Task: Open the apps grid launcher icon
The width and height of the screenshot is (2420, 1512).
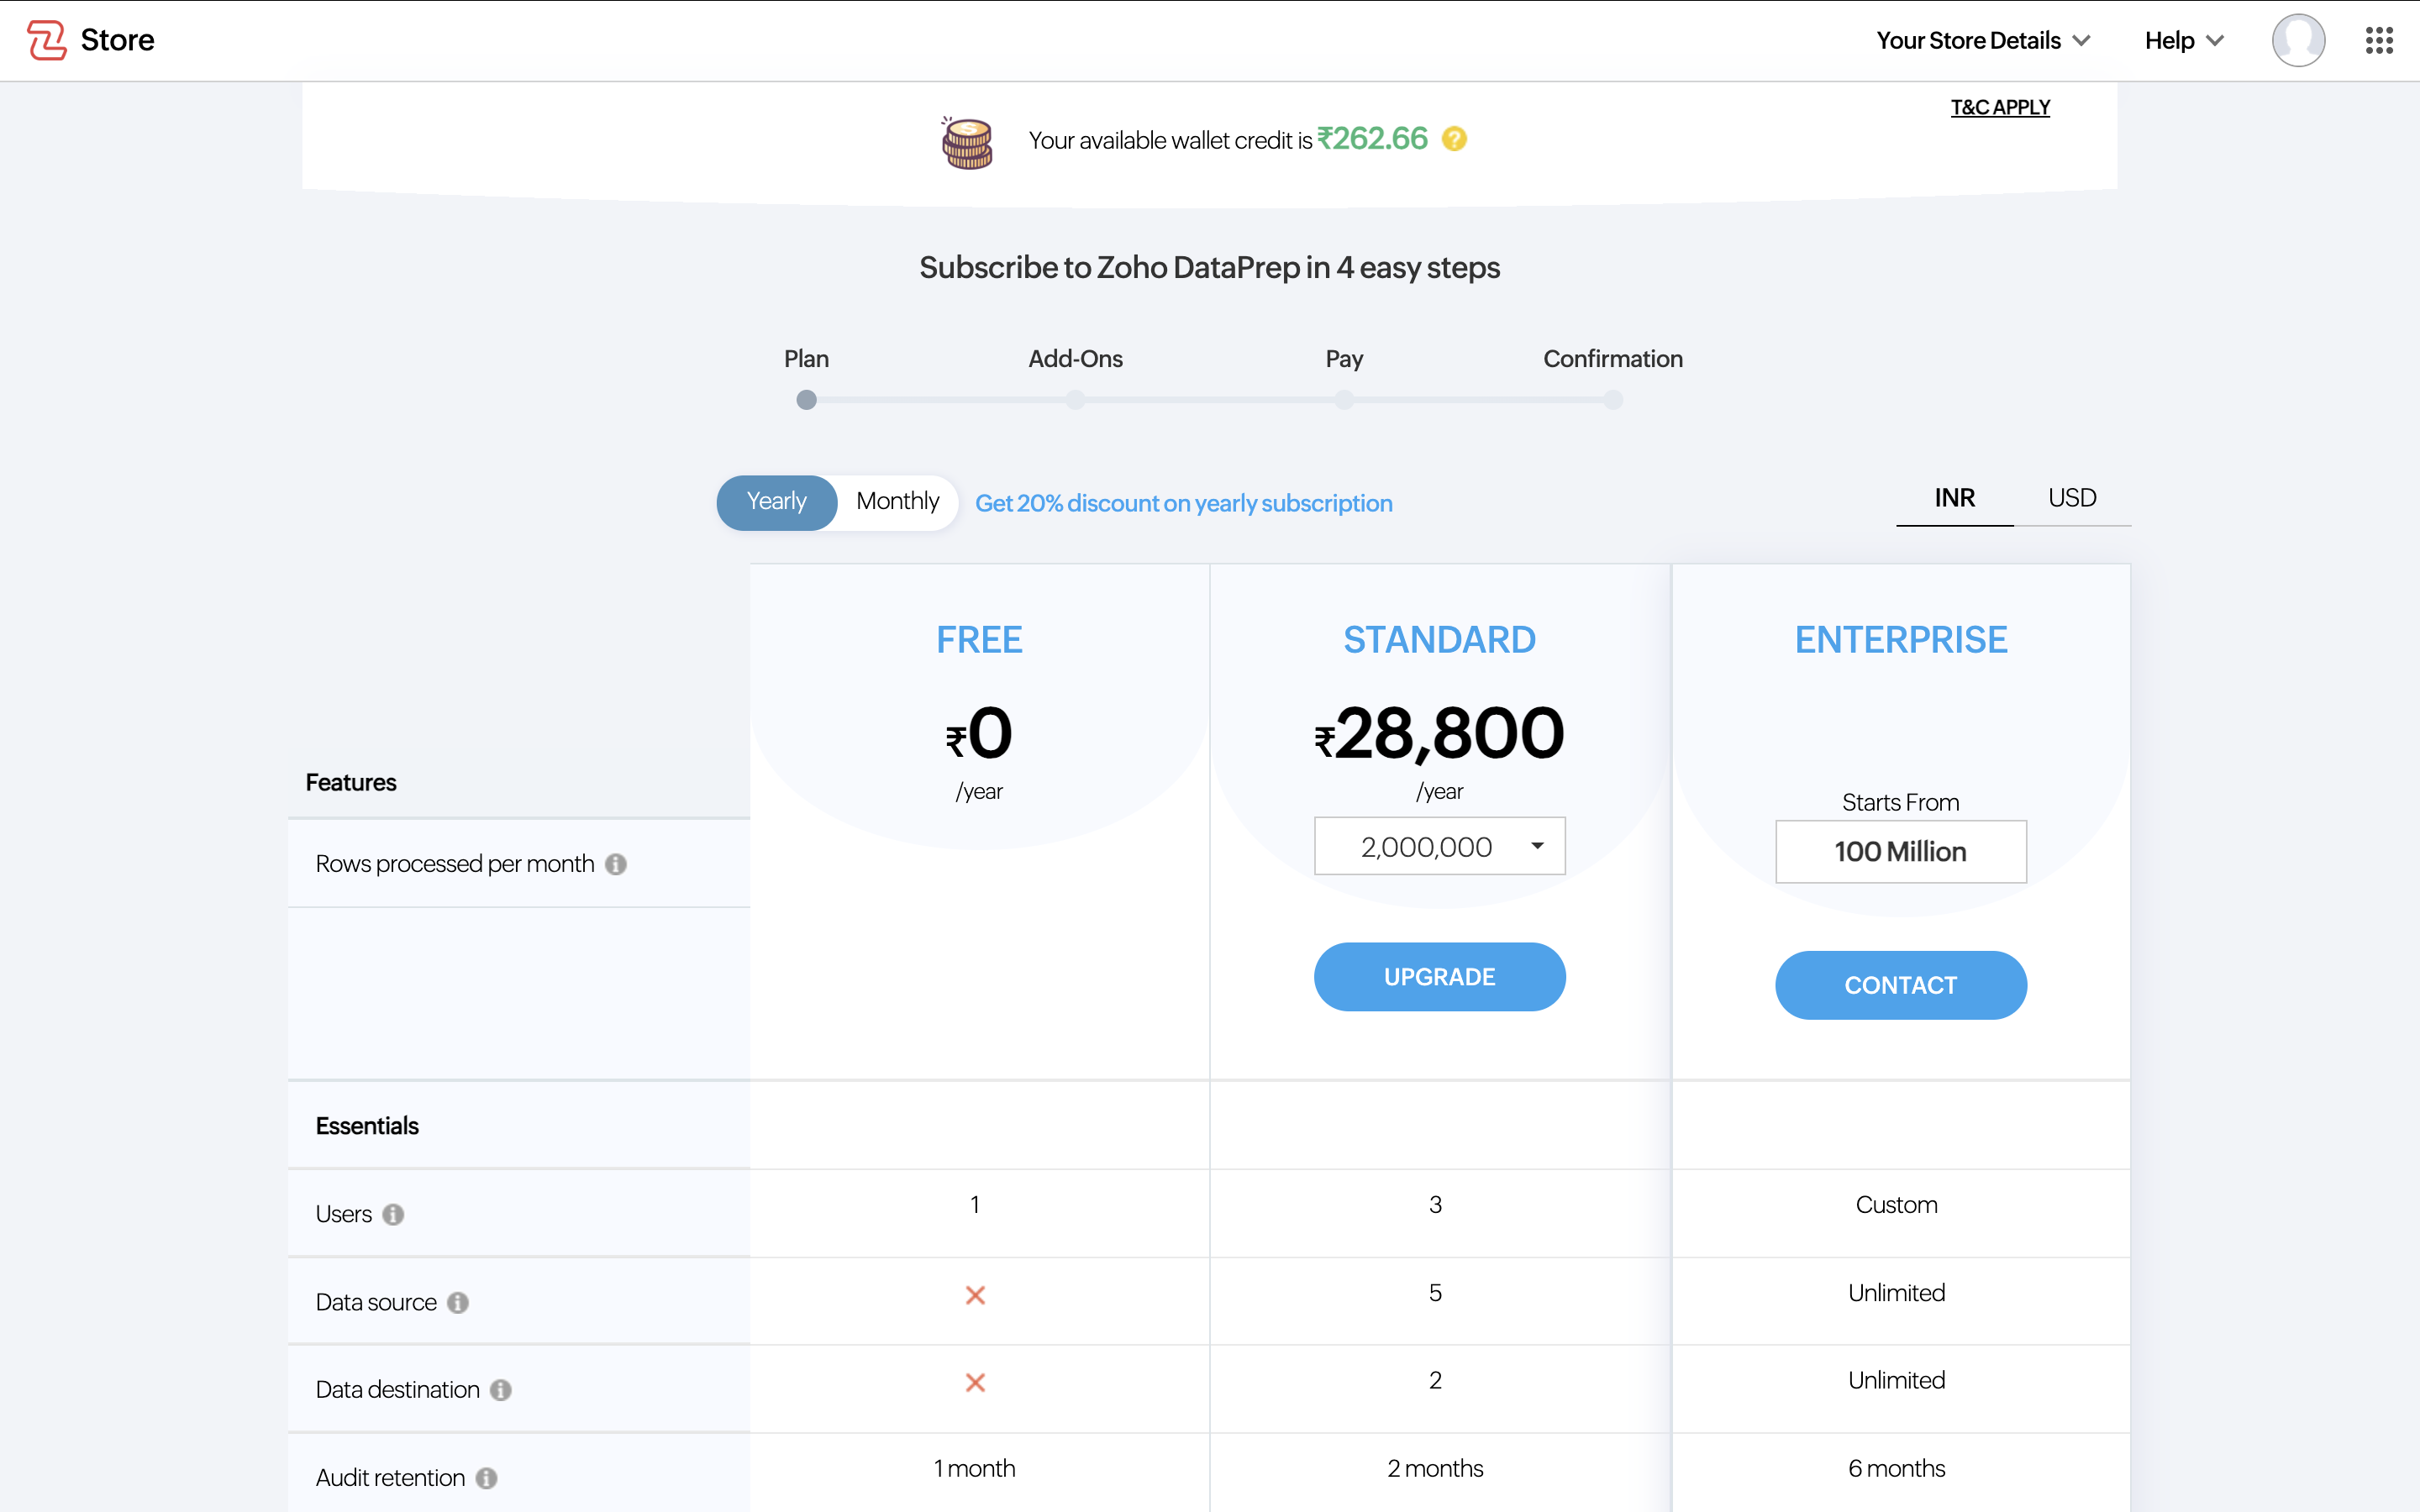Action: point(2378,40)
